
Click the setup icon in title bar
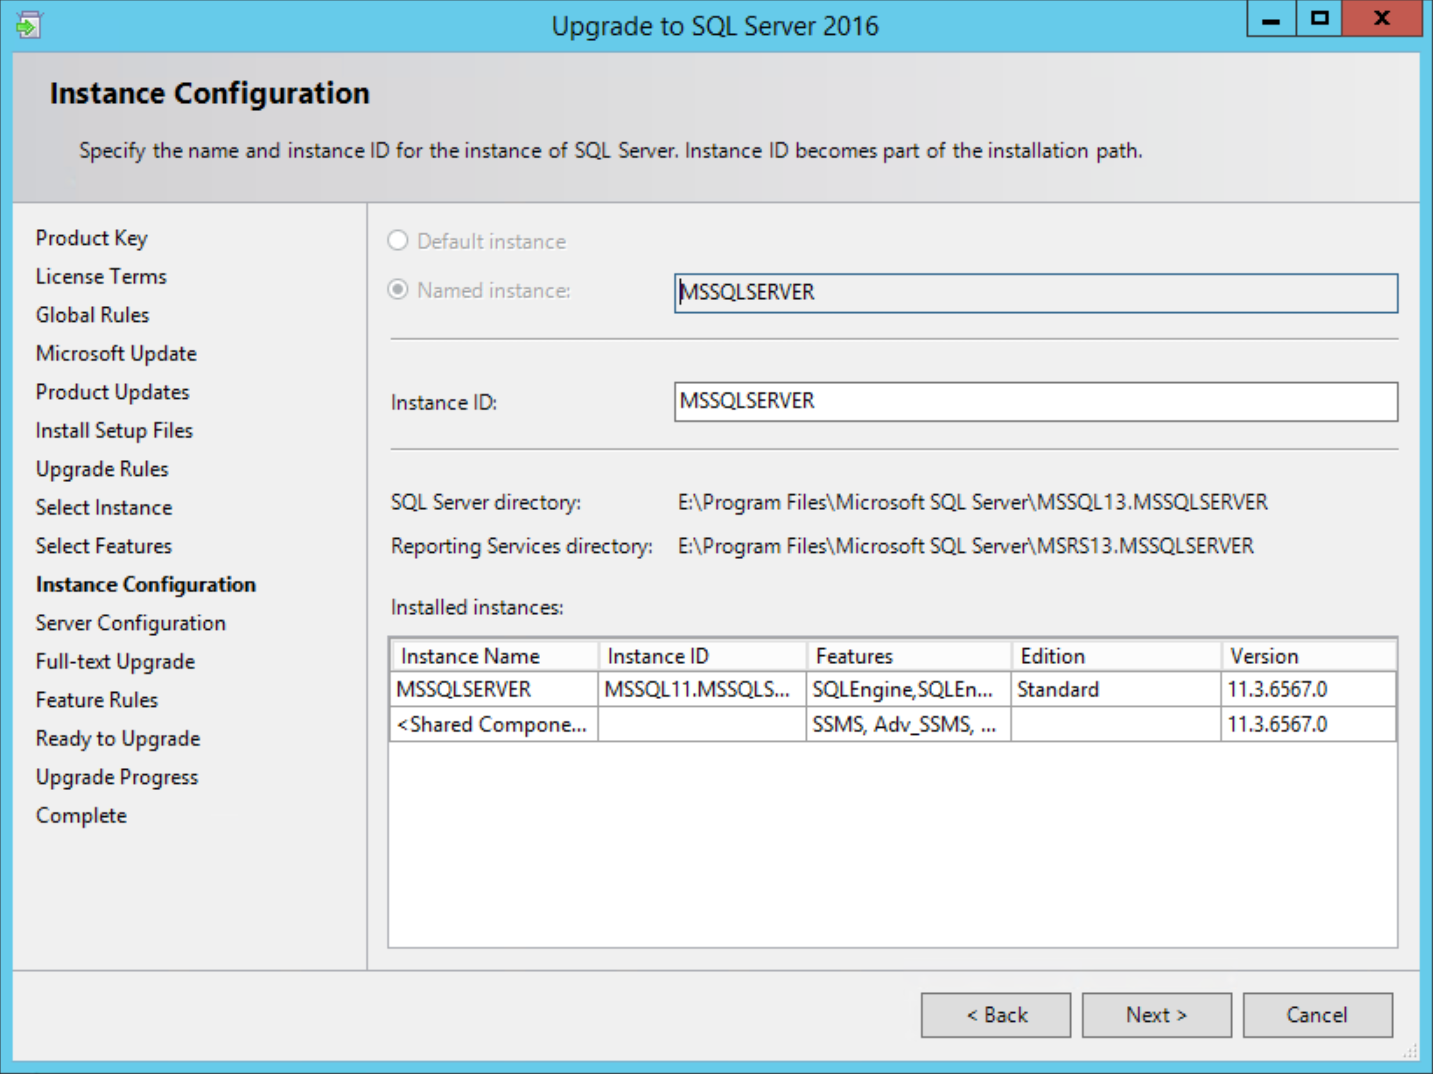pos(28,24)
